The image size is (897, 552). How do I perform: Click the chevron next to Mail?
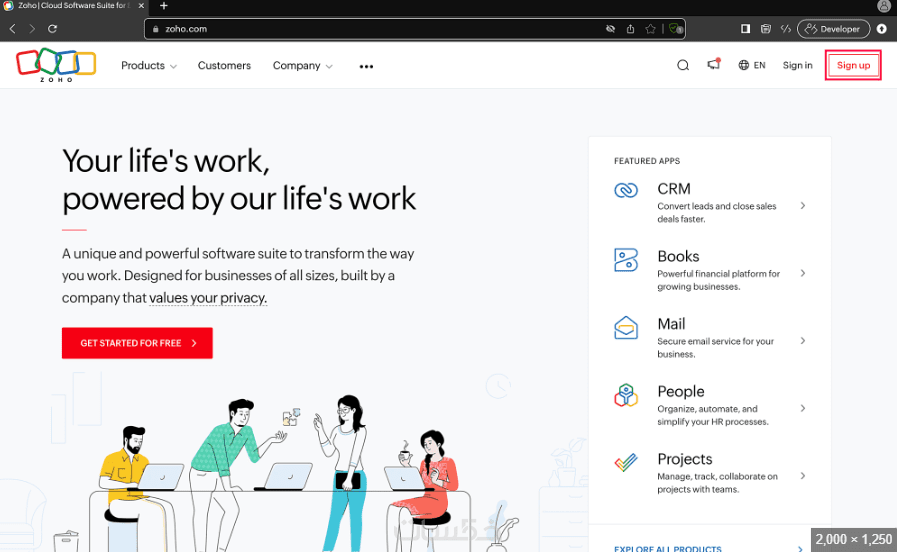pos(803,340)
